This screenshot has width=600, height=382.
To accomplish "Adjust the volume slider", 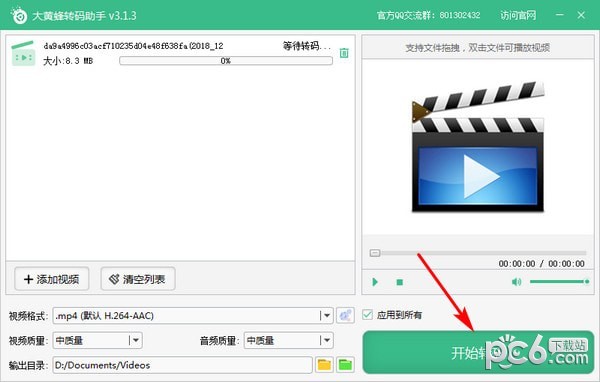I will point(559,282).
